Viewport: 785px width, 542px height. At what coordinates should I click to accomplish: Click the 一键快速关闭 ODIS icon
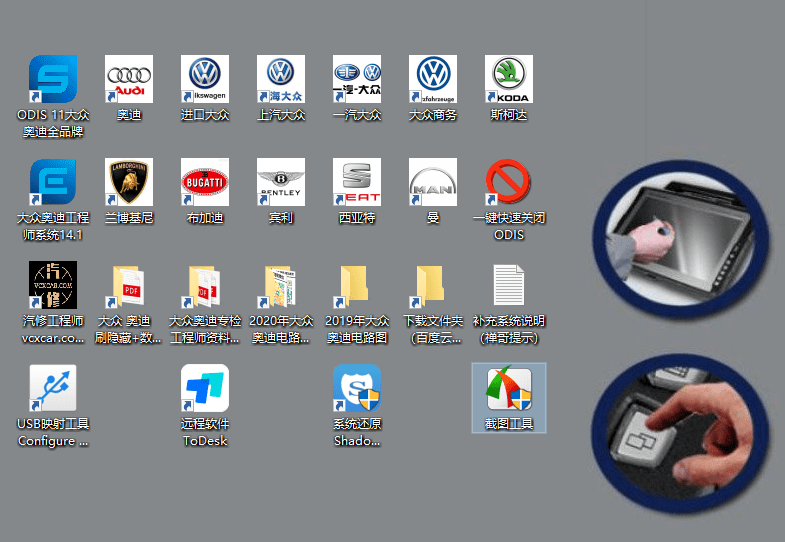point(509,183)
